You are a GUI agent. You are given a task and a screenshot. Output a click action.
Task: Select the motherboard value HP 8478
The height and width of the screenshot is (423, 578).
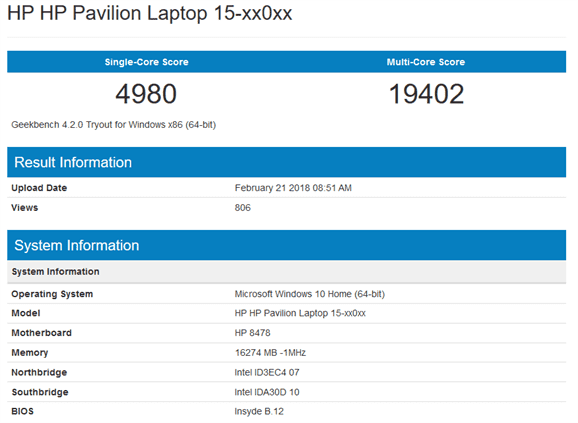pos(253,333)
